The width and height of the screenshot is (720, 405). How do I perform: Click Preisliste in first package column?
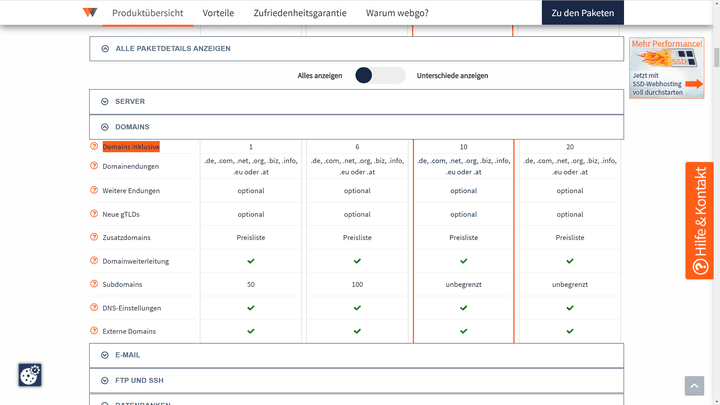tap(251, 237)
